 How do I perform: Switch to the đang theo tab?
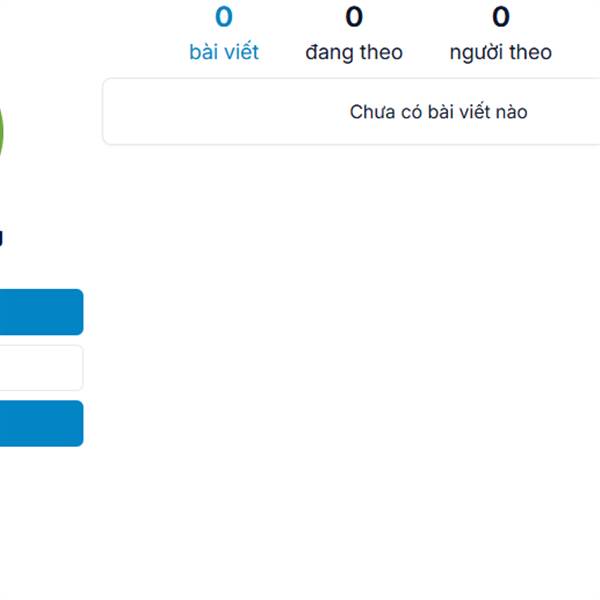click(354, 35)
